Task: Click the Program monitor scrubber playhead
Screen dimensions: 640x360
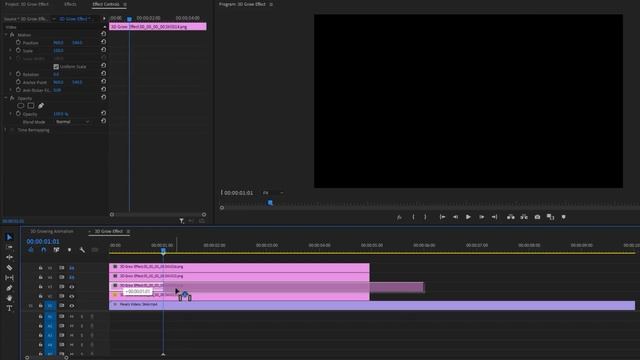Action: click(x=270, y=202)
